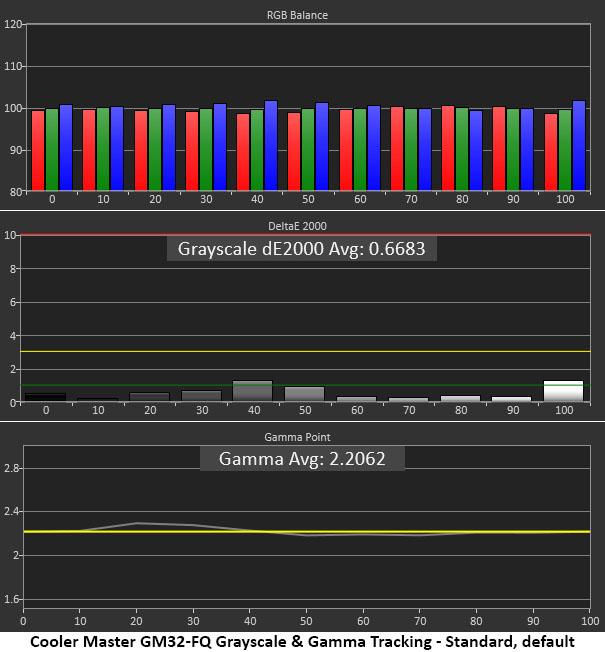This screenshot has height=652, width=605.
Task: Click the blue bar at 10 in RGB Balance
Action: pos(117,149)
